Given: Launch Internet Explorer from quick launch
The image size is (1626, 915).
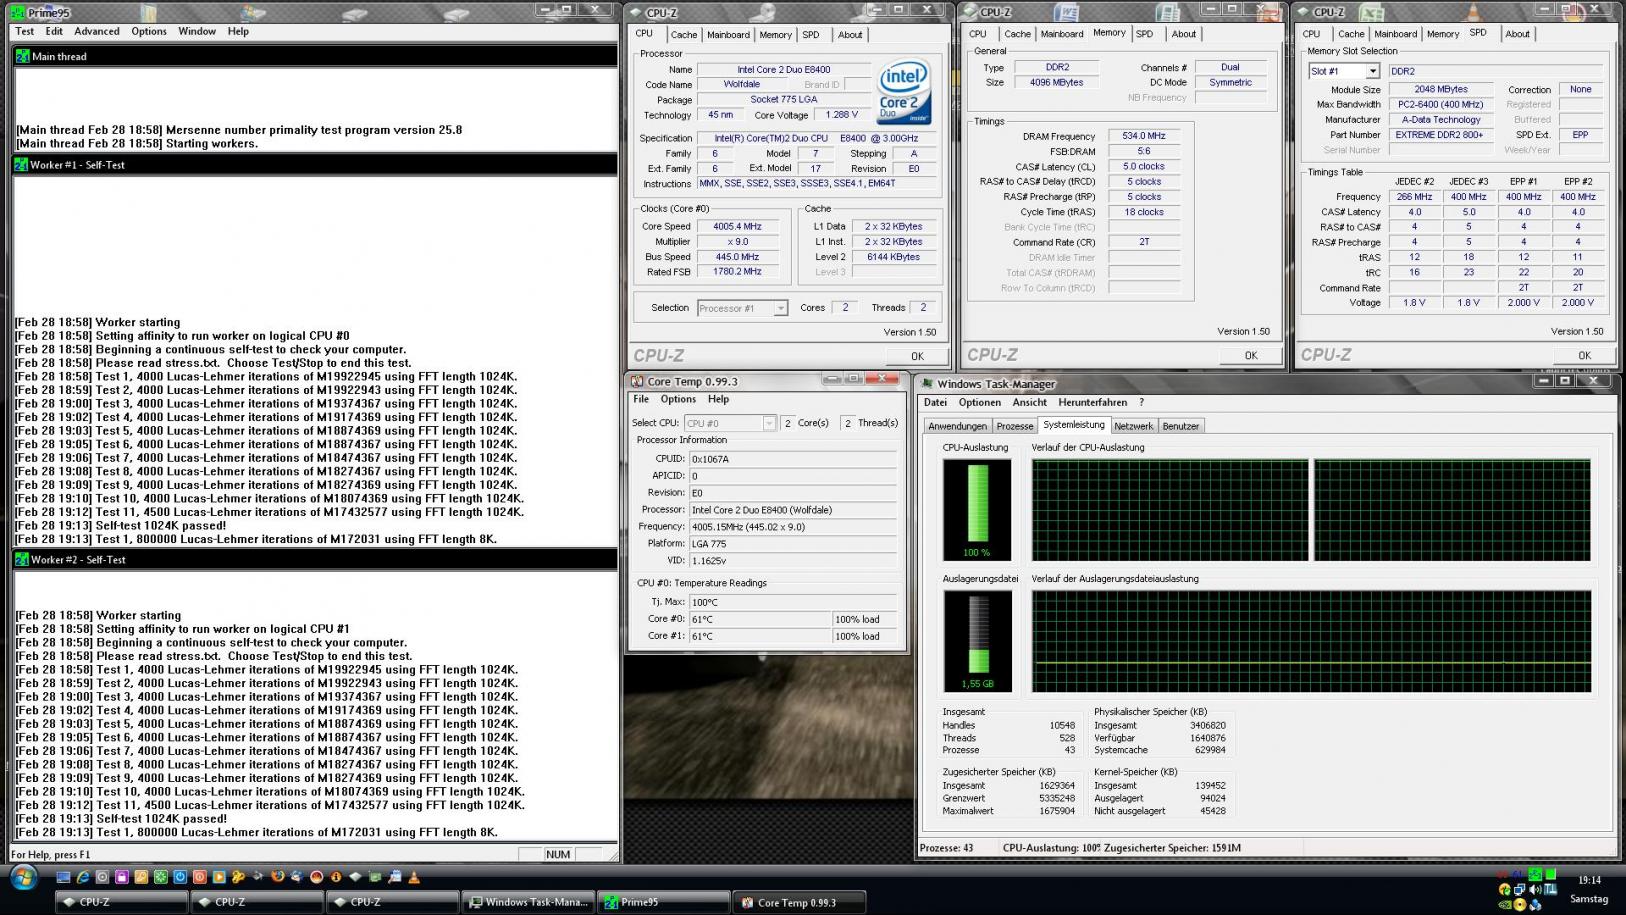Looking at the screenshot, I should pos(83,877).
